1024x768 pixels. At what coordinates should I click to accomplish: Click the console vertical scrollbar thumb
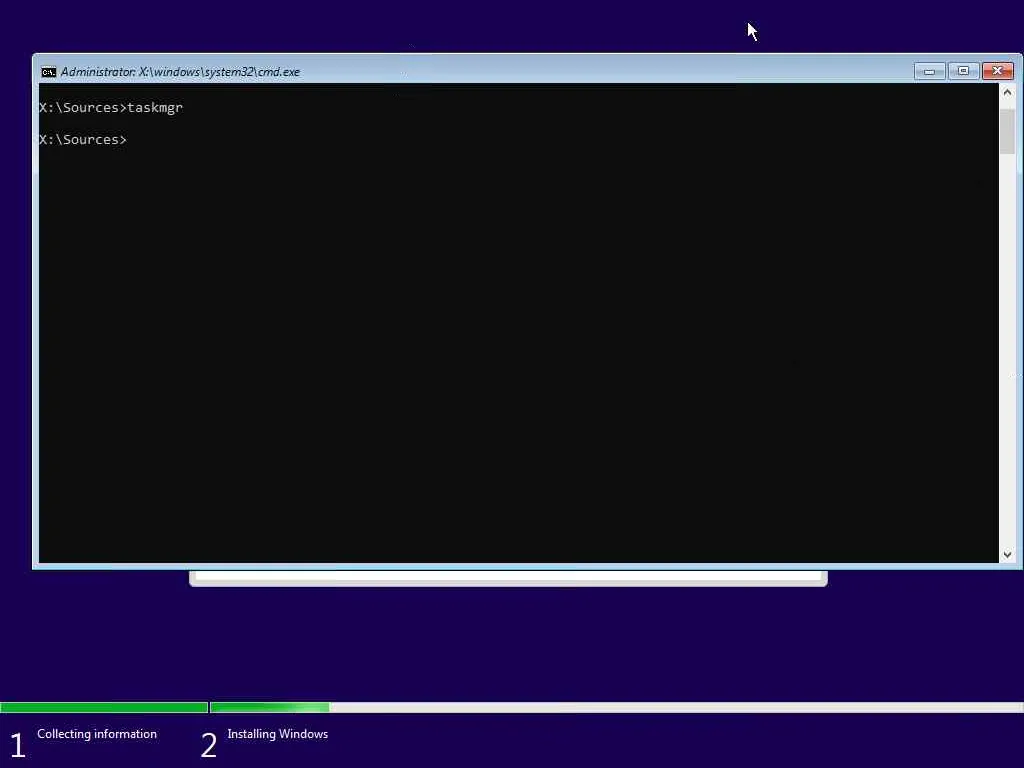1007,131
